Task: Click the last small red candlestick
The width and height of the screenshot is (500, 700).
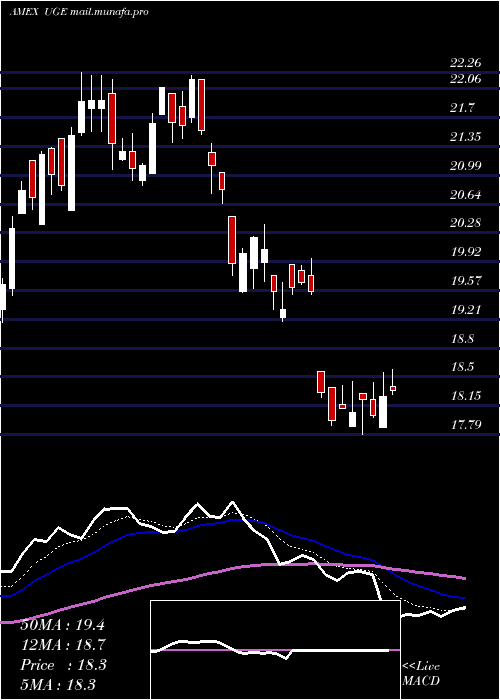Action: click(393, 388)
